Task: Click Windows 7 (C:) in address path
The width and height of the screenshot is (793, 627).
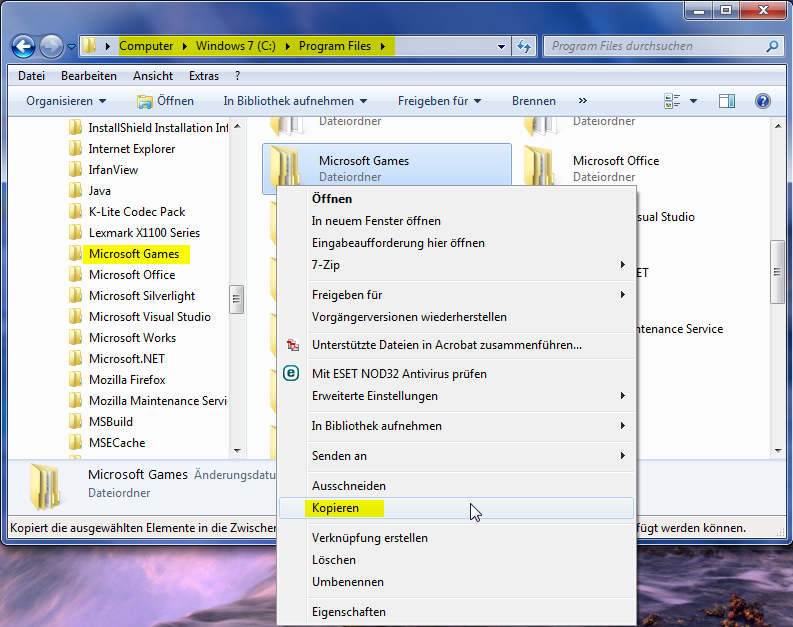Action: point(236,46)
